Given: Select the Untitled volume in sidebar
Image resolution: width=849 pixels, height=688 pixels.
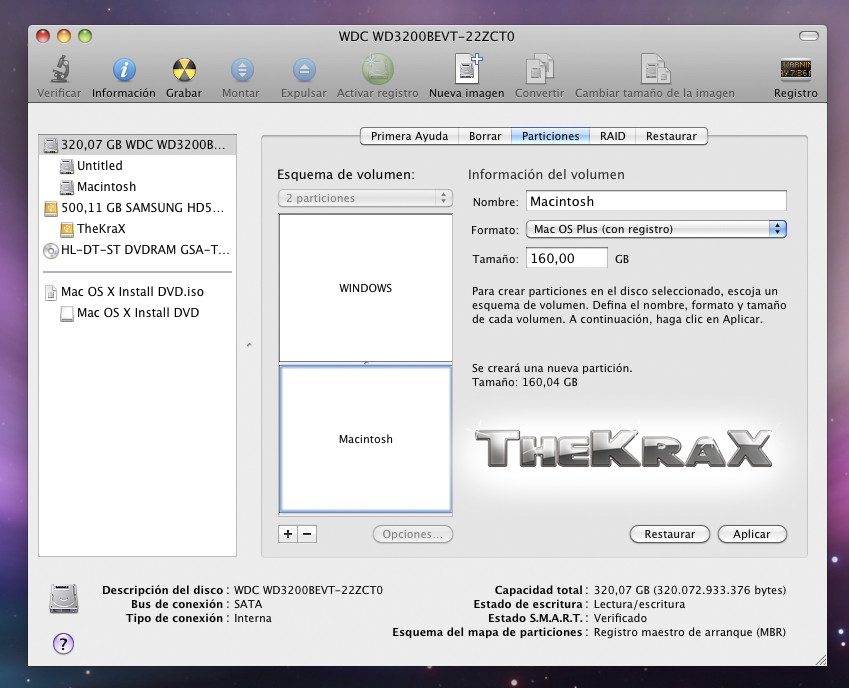Looking at the screenshot, I should click(x=138, y=166).
